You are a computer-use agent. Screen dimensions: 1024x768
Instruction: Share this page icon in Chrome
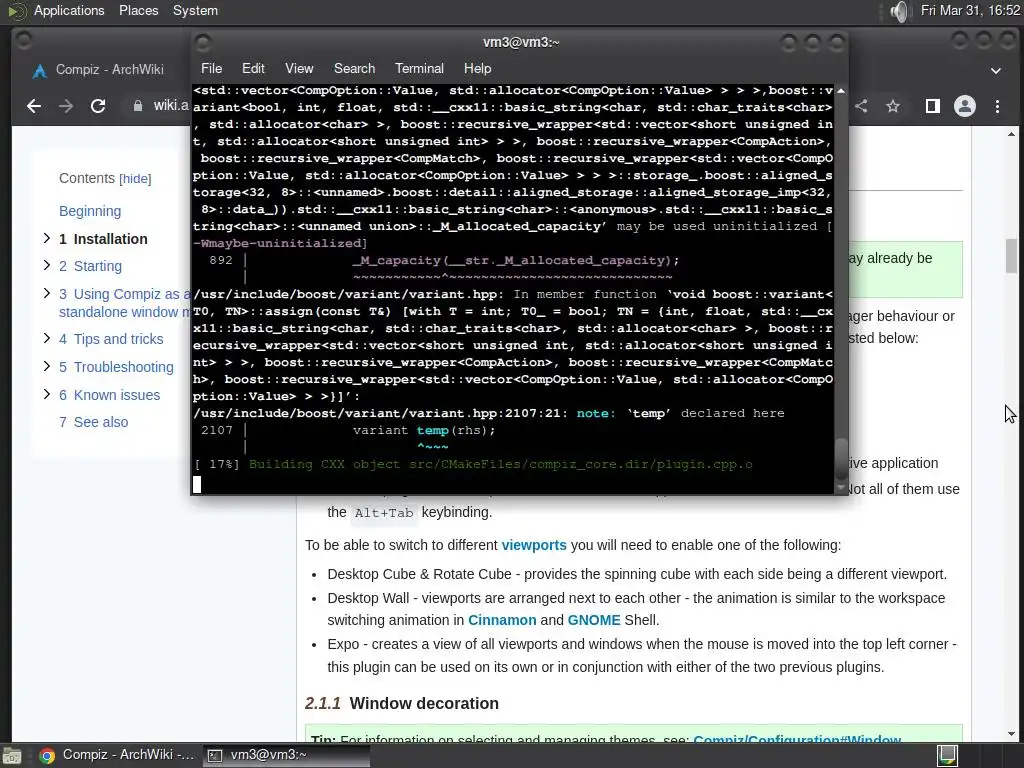pyautogui.click(x=861, y=106)
